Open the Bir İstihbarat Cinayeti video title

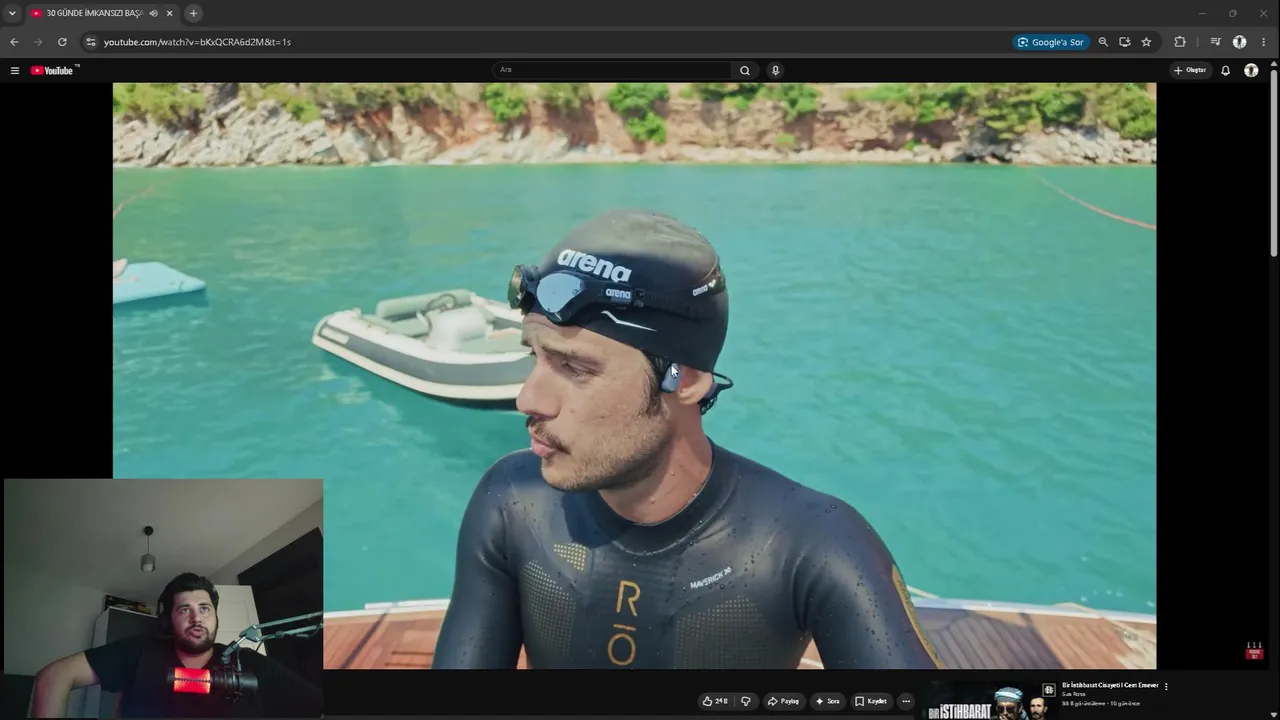[x=1110, y=685]
